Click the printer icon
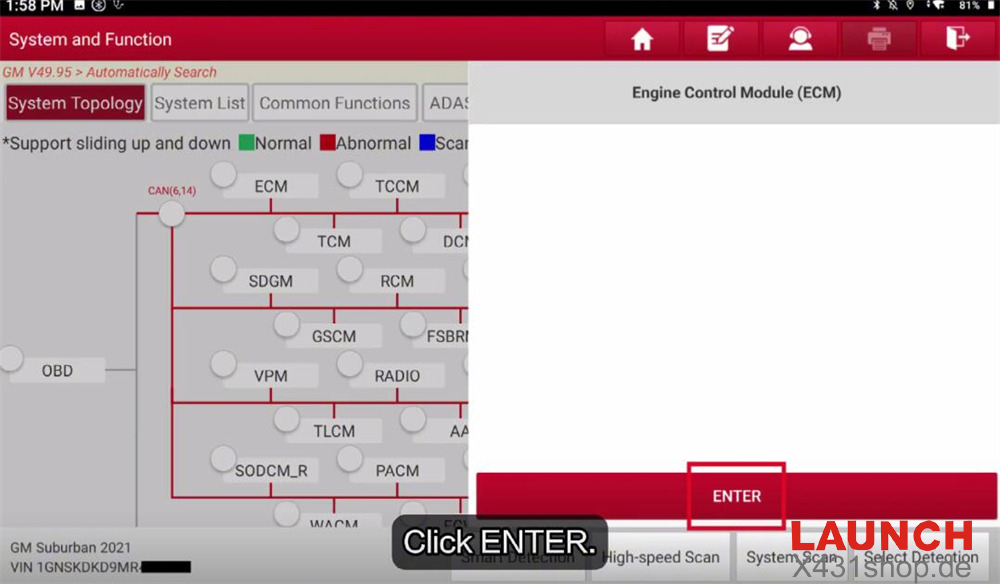The image size is (1000, 584). (878, 39)
